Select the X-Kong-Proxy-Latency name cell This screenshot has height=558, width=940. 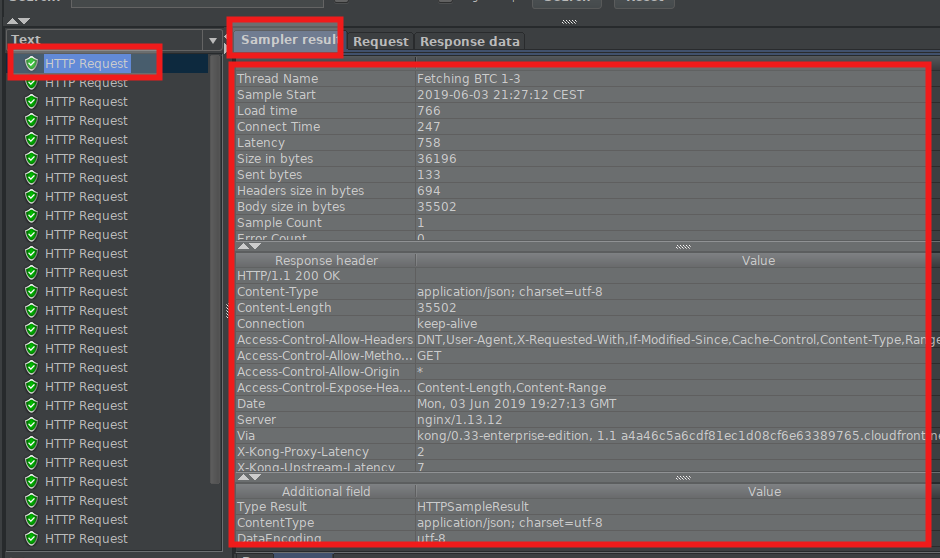(326, 452)
